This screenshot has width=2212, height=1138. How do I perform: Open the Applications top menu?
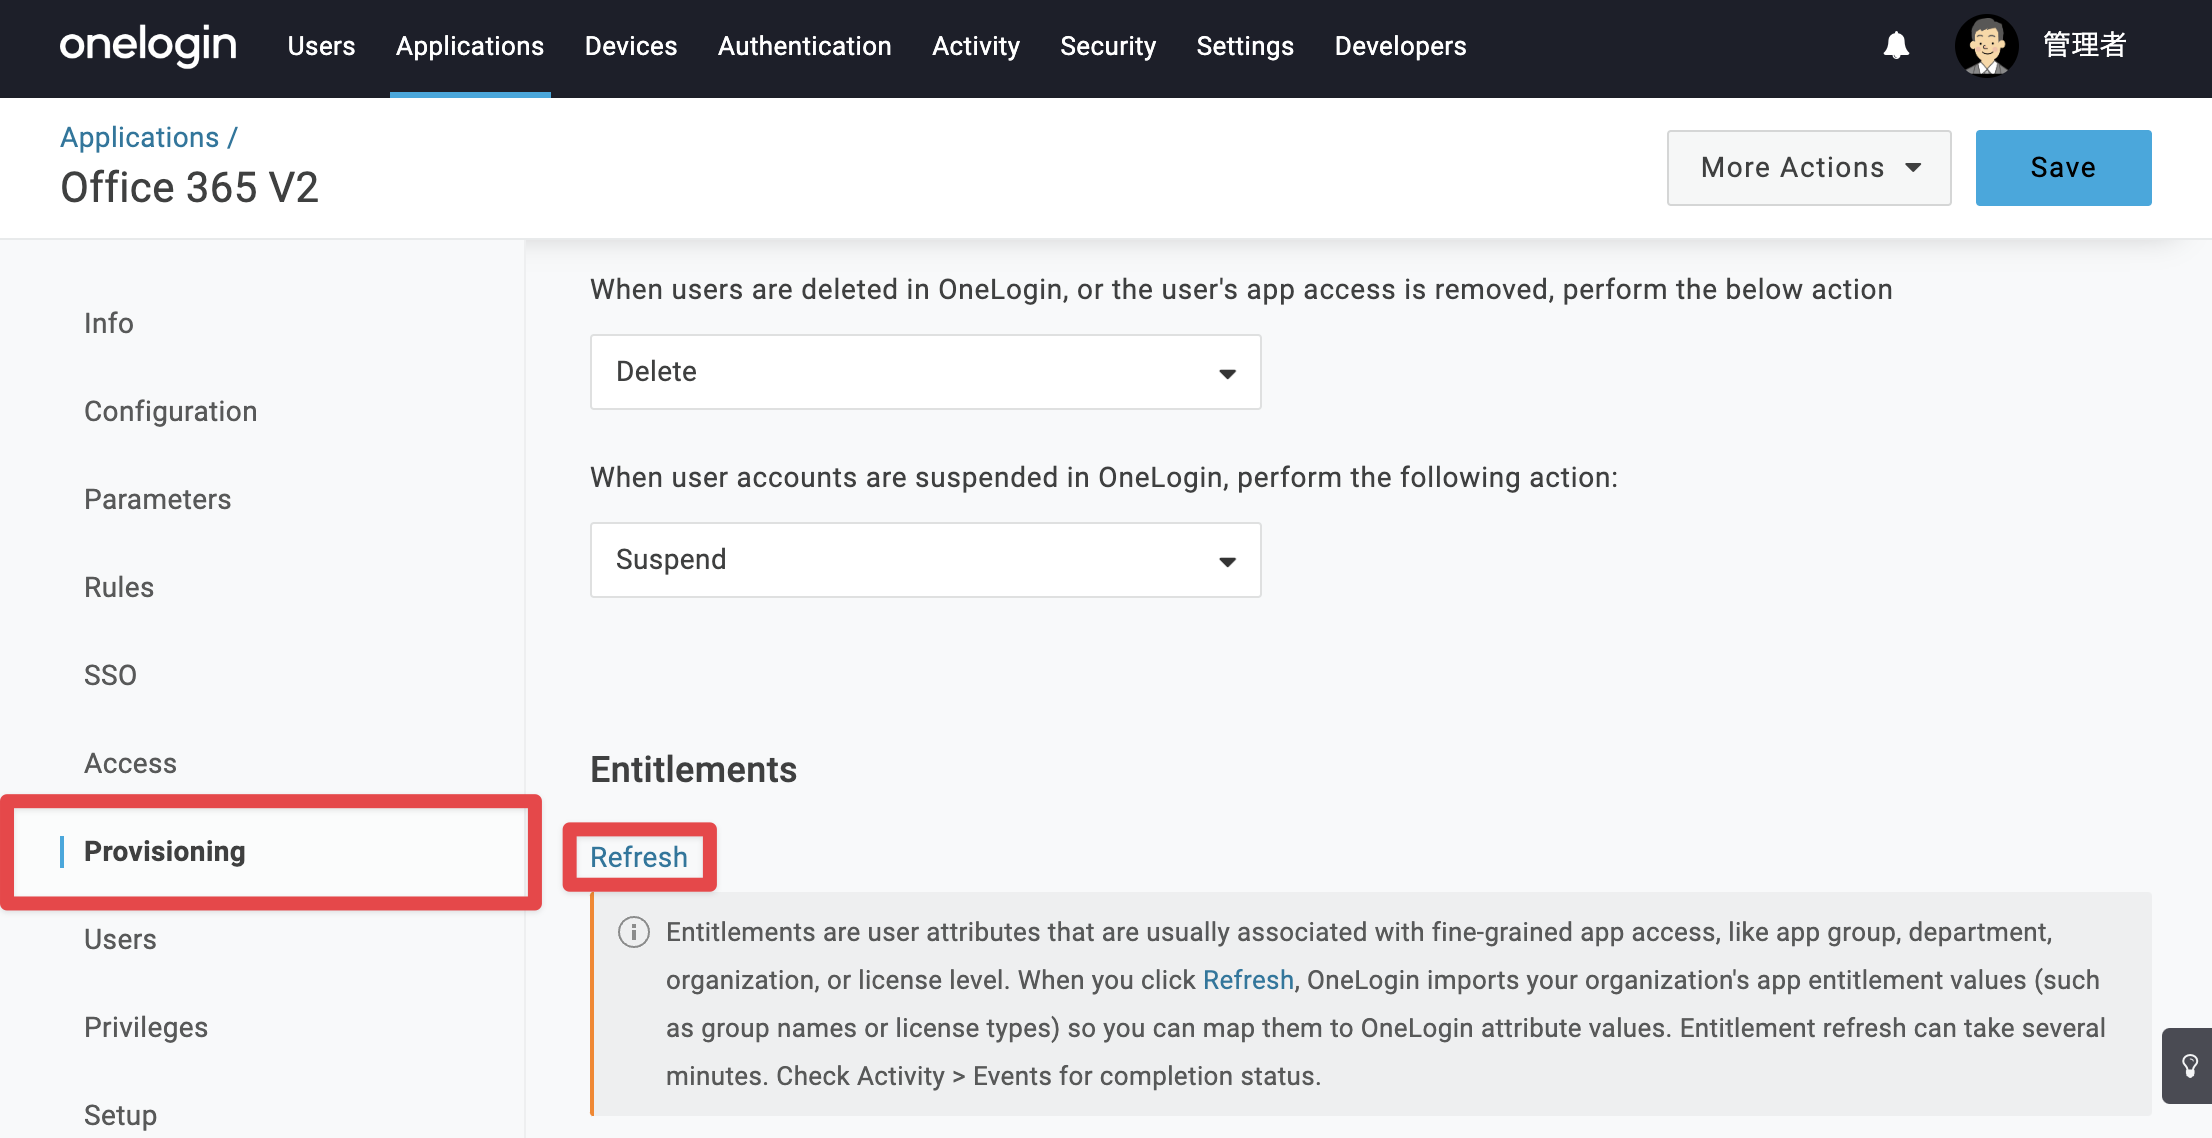point(470,46)
